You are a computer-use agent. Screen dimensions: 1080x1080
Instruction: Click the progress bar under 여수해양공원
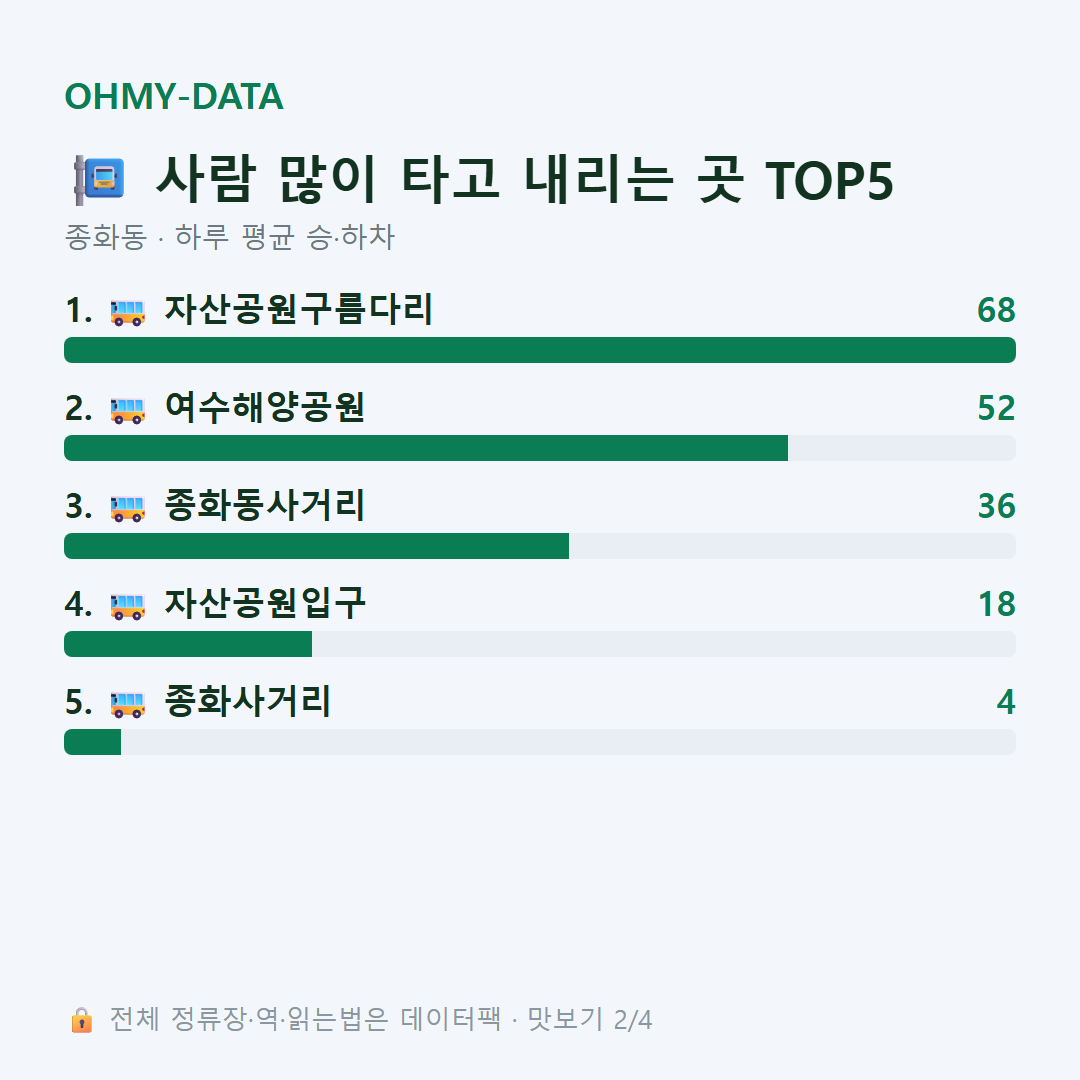(x=540, y=448)
